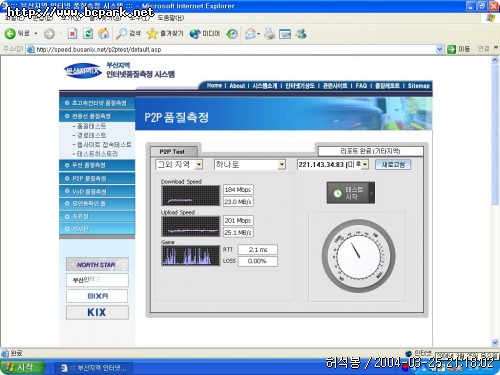
Task: Click the Edit page icon in toolbar
Action: (285, 34)
